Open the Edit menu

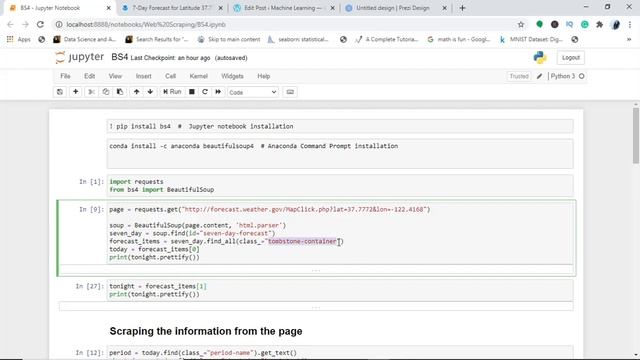click(x=89, y=76)
